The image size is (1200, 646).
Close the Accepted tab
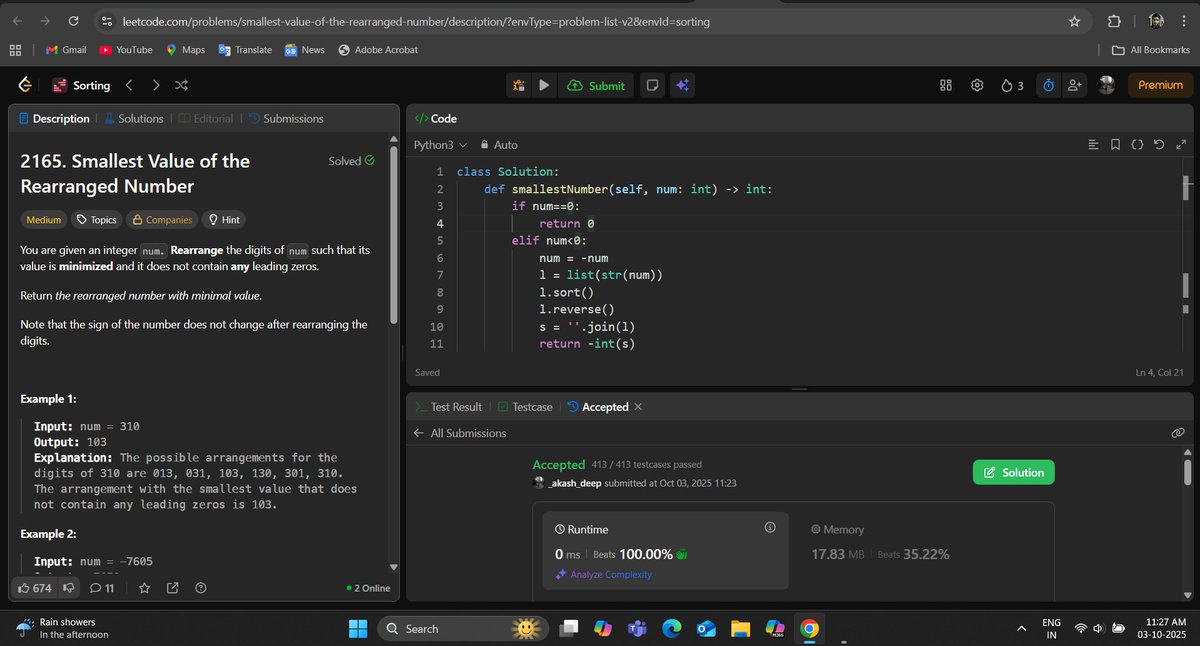click(638, 407)
